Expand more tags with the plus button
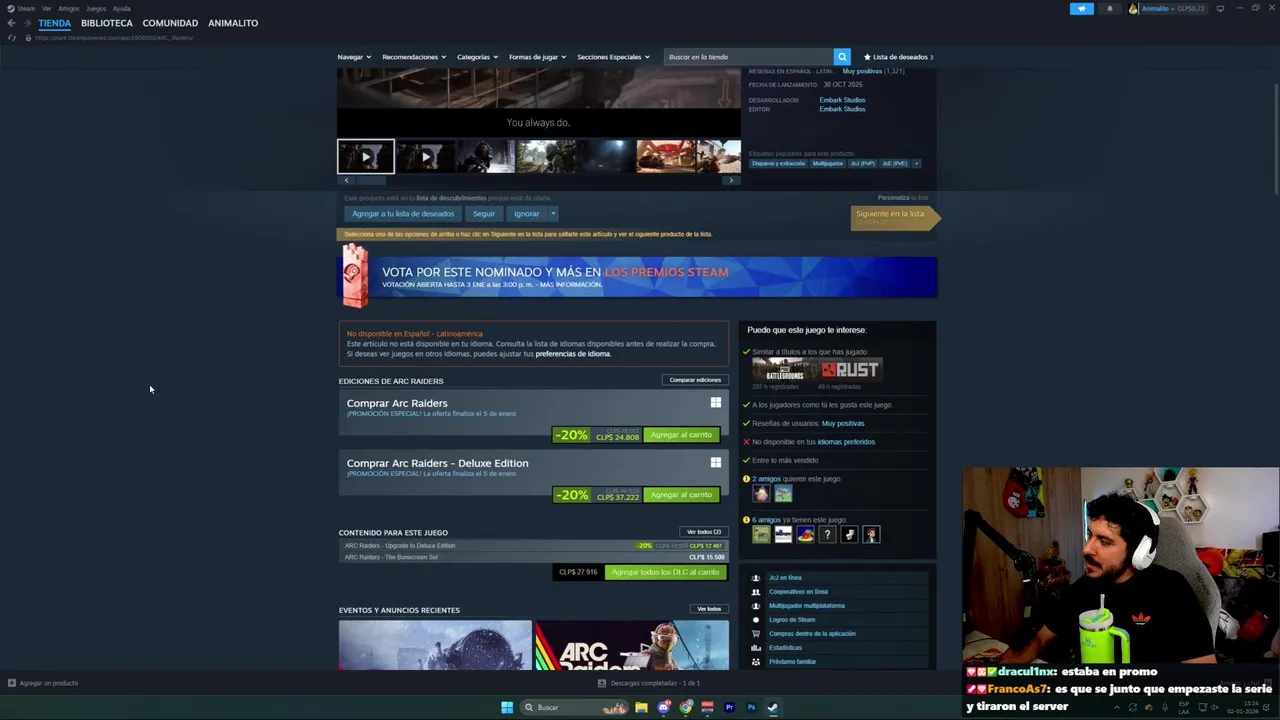This screenshot has height=720, width=1280. [916, 163]
